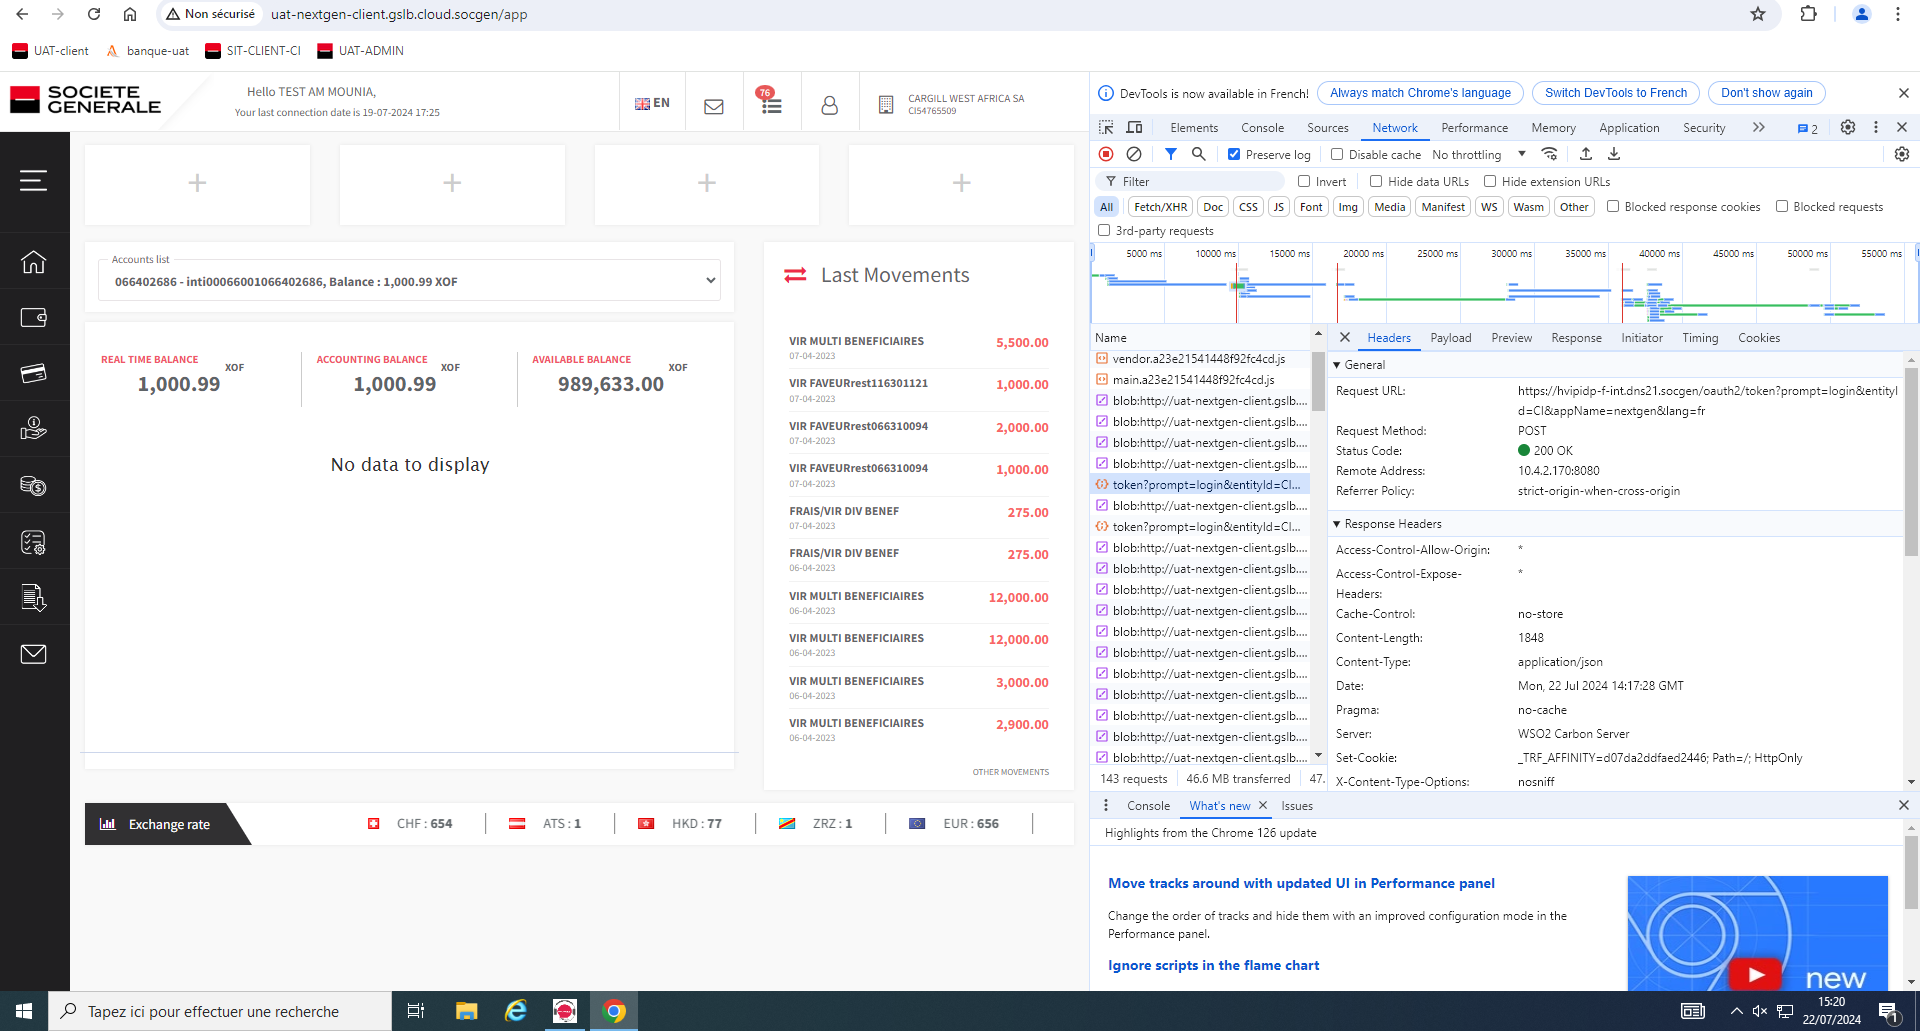Open the DevTools customize three-dot menu
This screenshot has height=1031, width=1920.
[1876, 127]
